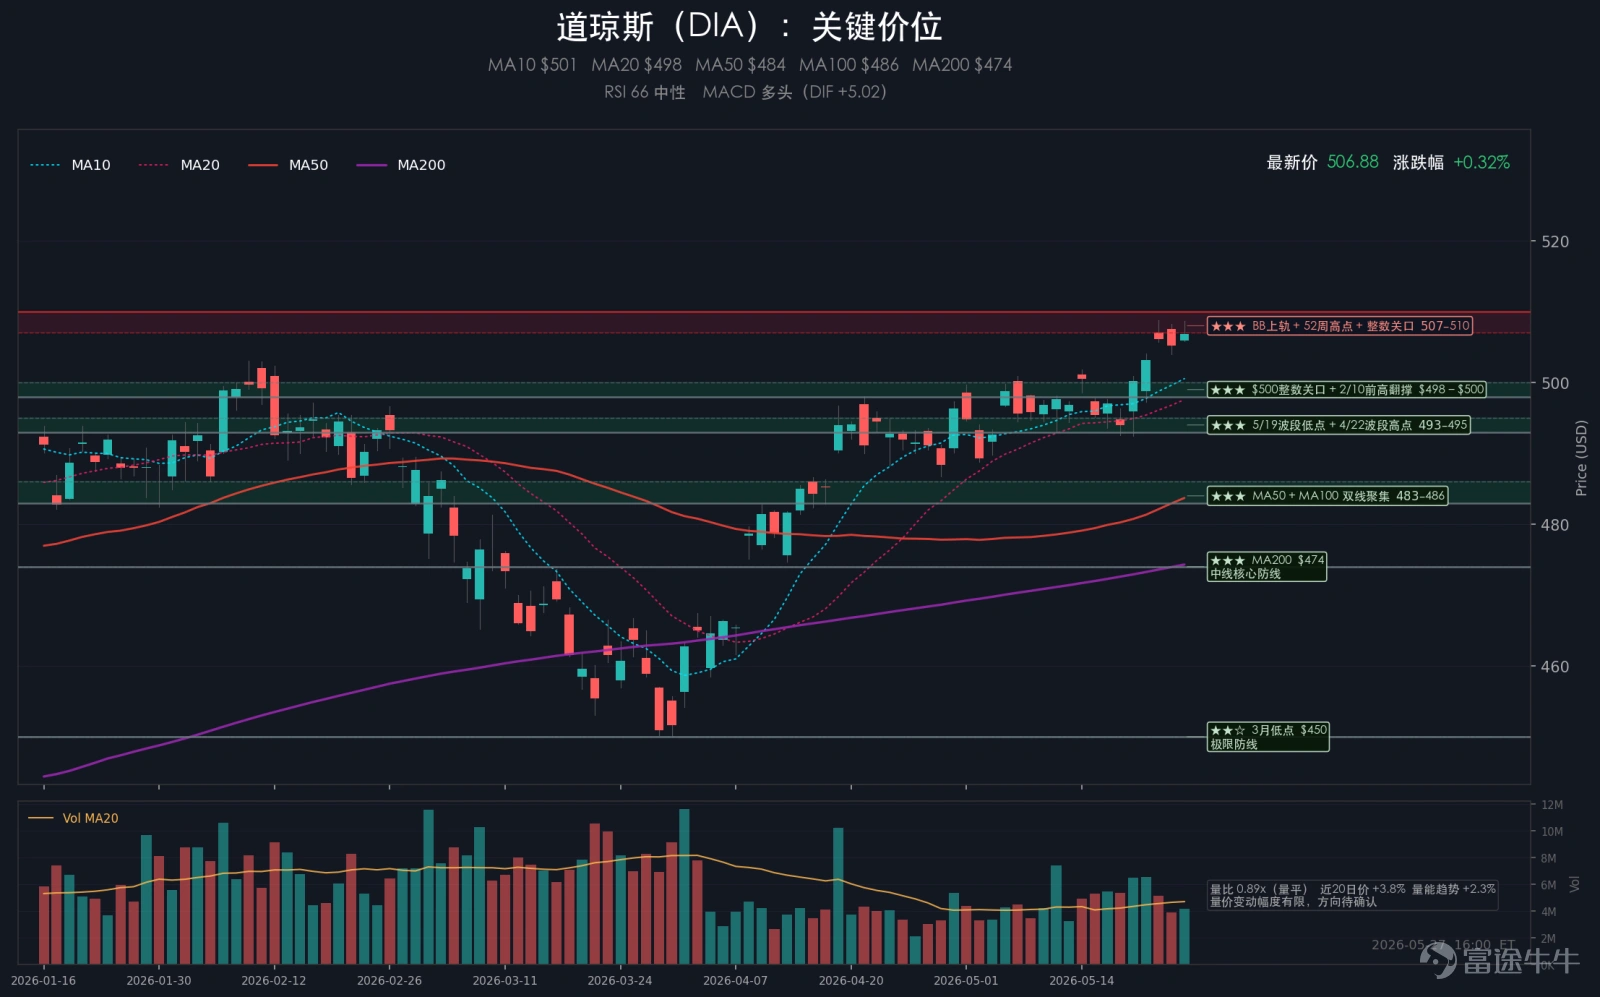1600x997 pixels.
Task: Click the 2026-05-01 date label
Action: 966,981
